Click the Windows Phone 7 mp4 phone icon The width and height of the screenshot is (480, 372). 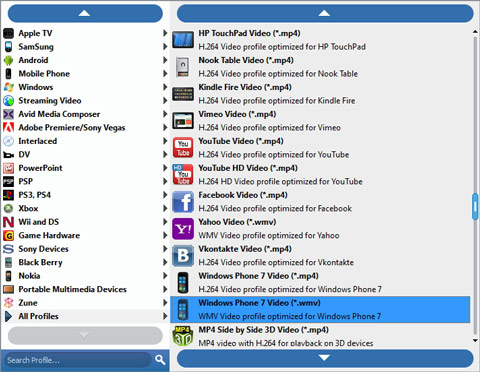tap(183, 283)
